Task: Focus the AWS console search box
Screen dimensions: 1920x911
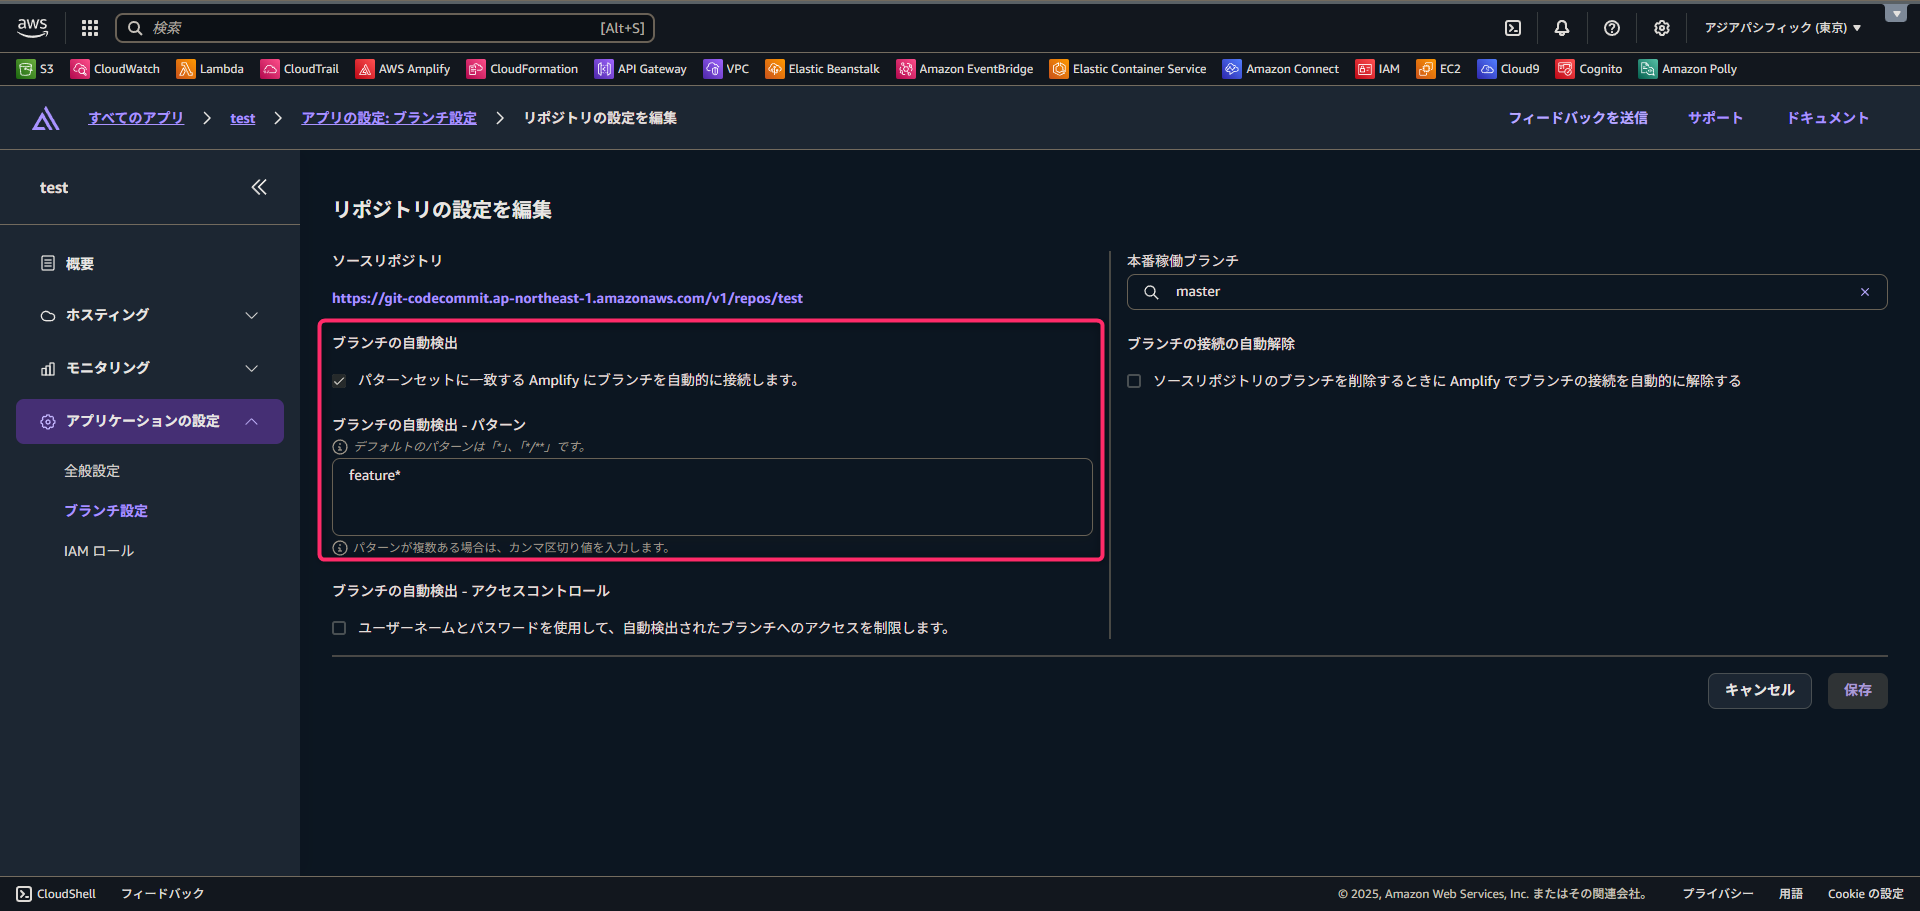Action: point(385,28)
